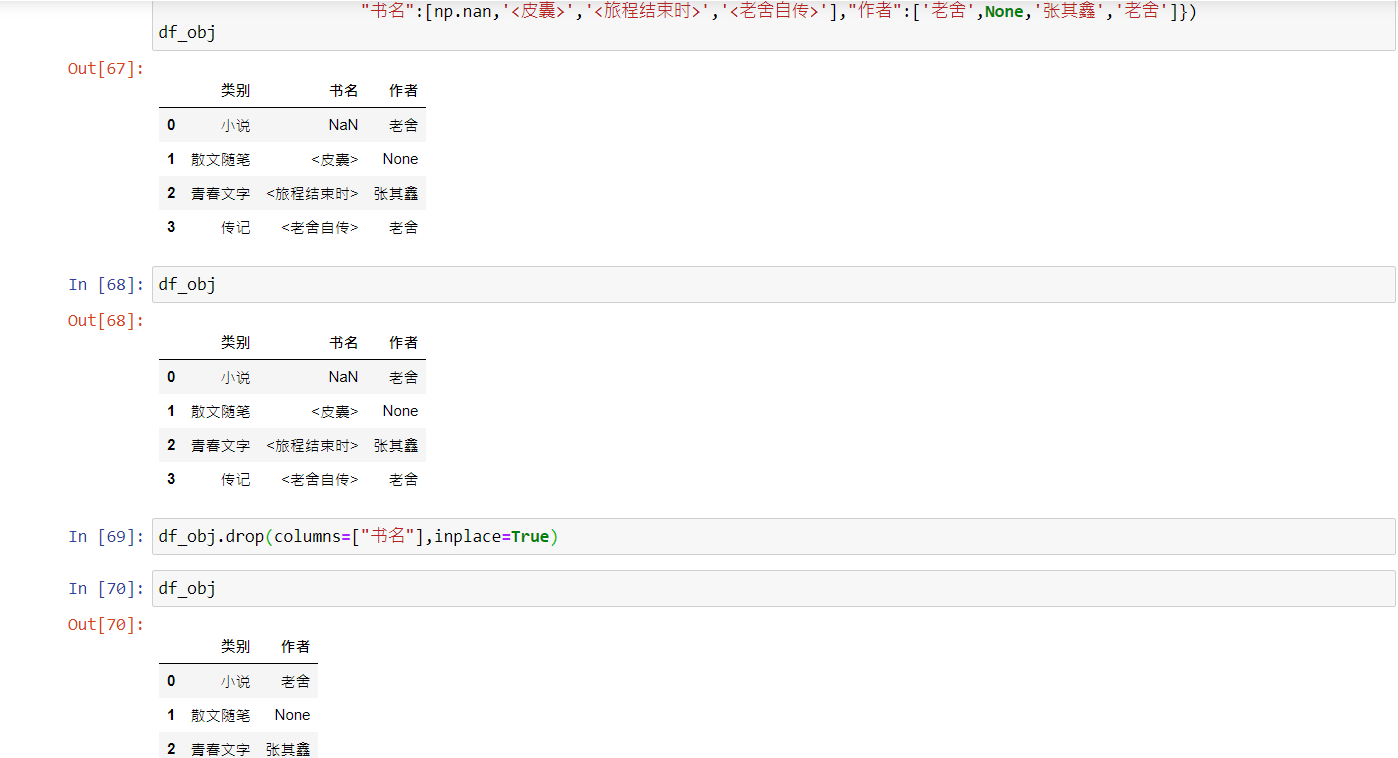
Task: Click <皮囊> in the Out[67] table
Action: tap(335, 159)
